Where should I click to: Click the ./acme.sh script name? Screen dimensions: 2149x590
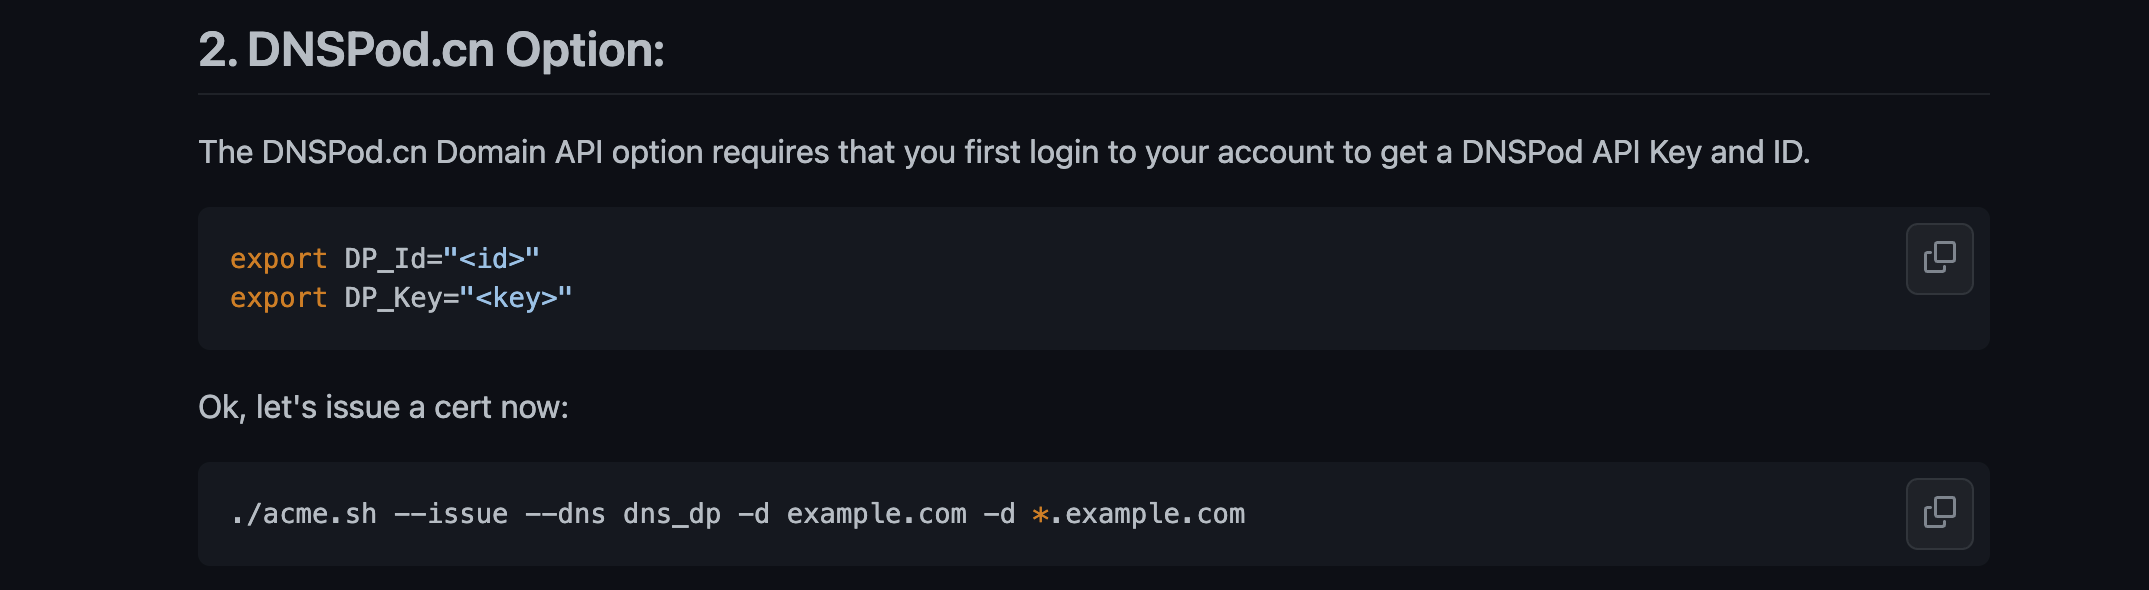[304, 514]
